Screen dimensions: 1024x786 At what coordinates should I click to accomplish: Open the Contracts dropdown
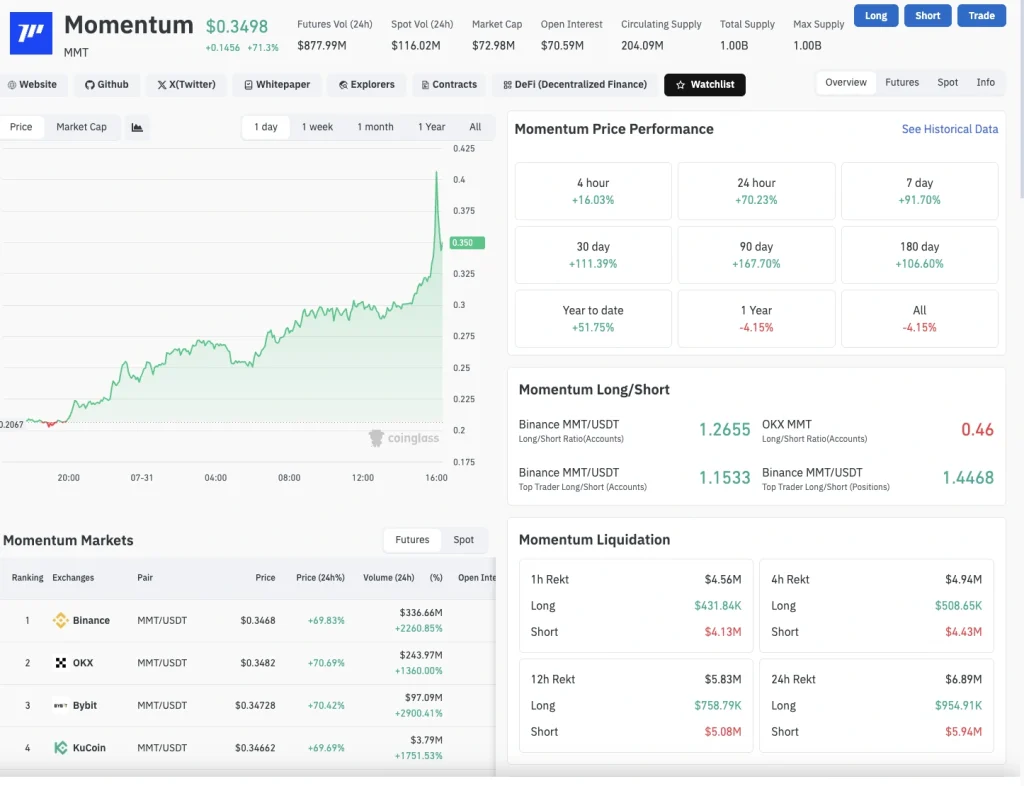449,85
